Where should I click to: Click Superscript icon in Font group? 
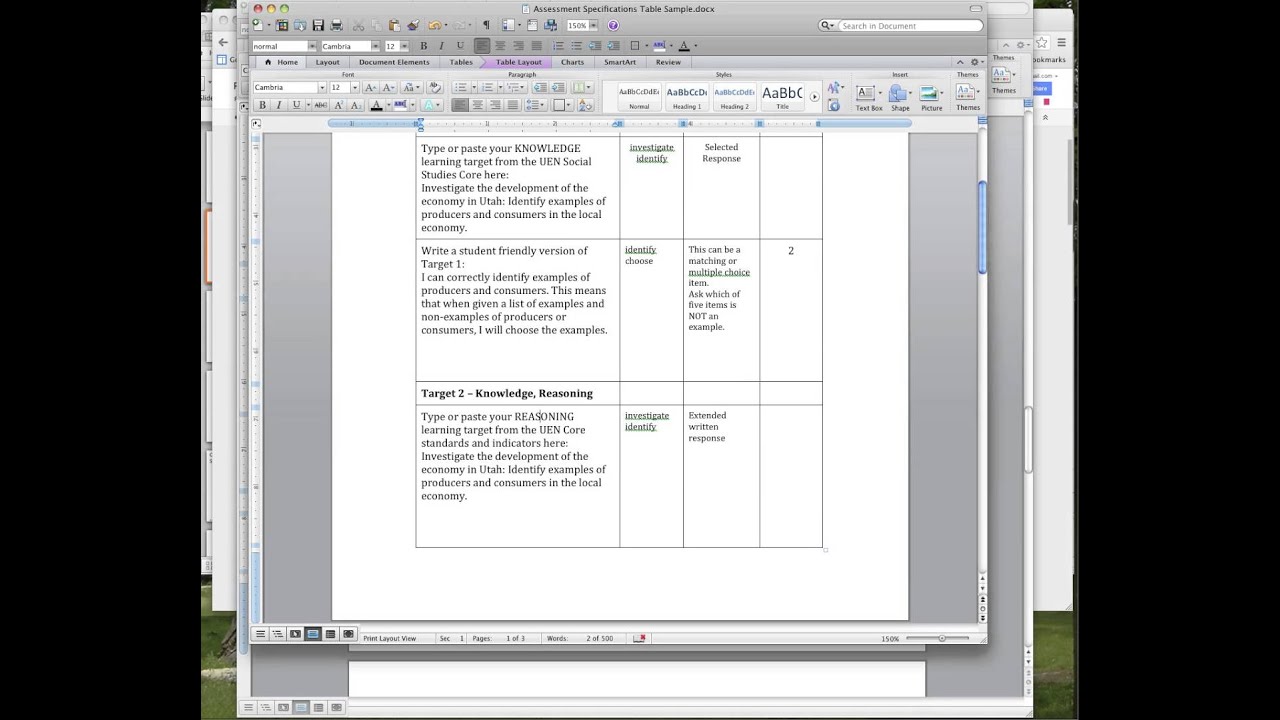click(x=339, y=105)
